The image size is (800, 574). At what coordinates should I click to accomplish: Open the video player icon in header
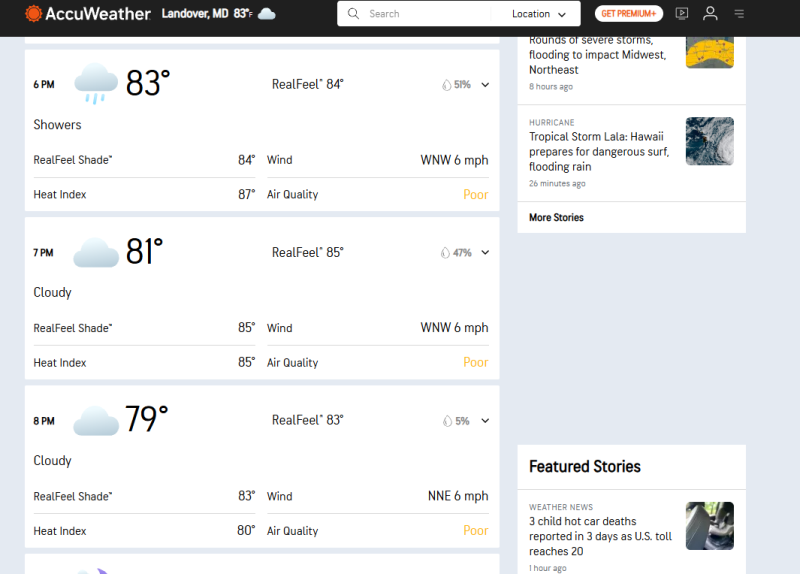[682, 14]
